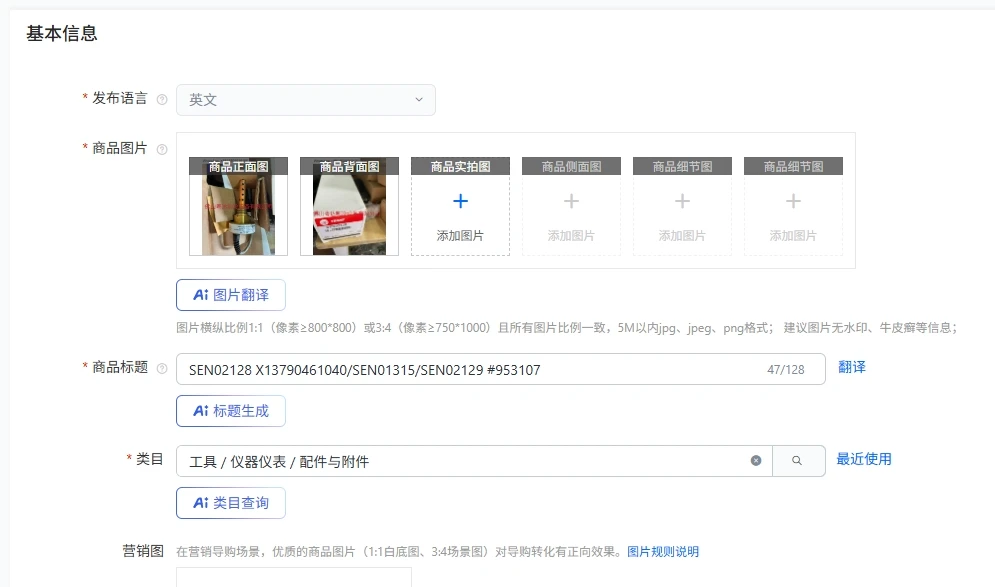Viewport: 995px width, 587px height.
Task: Click the help icon next to 发布语言
Action: 162,100
